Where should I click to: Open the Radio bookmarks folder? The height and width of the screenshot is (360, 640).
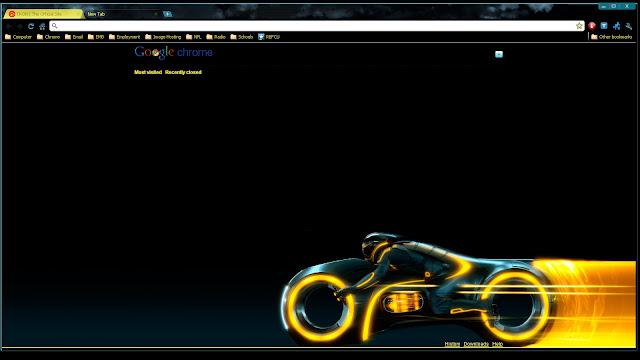coord(216,37)
